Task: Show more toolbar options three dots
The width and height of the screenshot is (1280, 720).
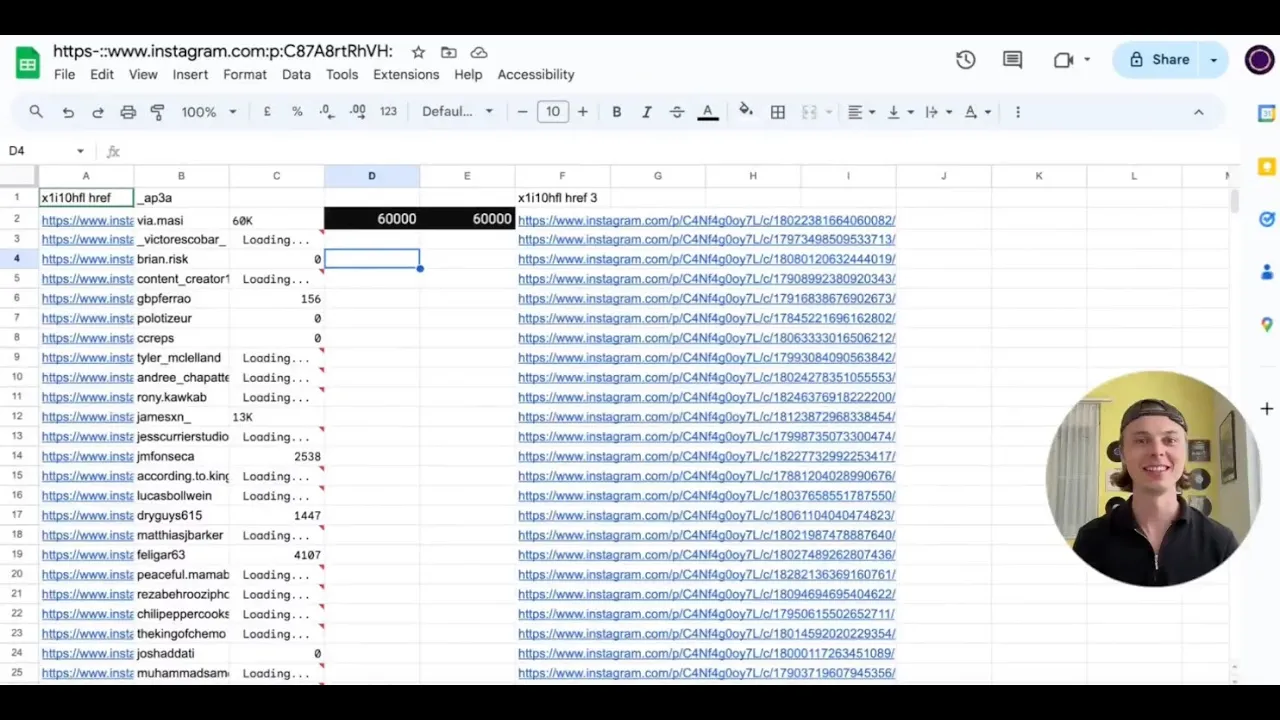Action: pos(1018,112)
